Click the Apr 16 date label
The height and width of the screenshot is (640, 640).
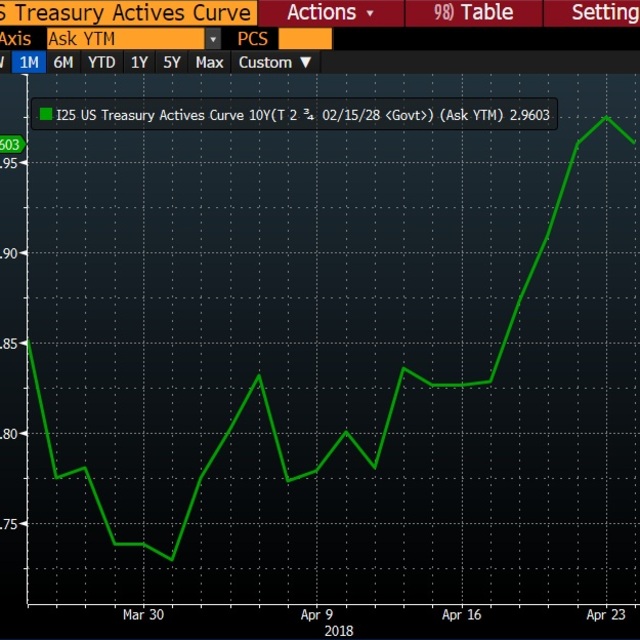(x=462, y=614)
